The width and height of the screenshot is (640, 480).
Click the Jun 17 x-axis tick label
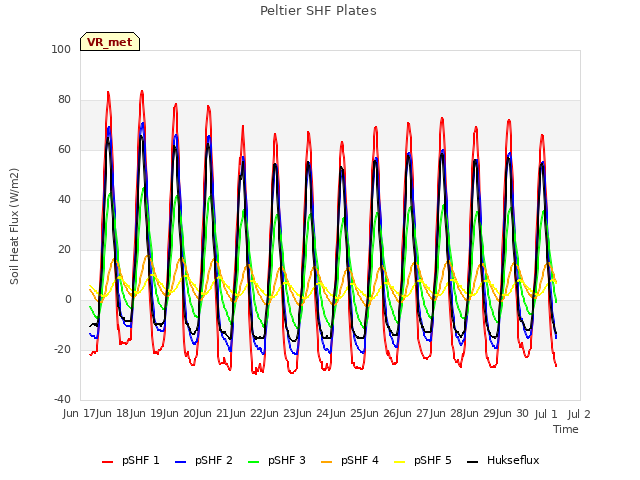[81, 413]
